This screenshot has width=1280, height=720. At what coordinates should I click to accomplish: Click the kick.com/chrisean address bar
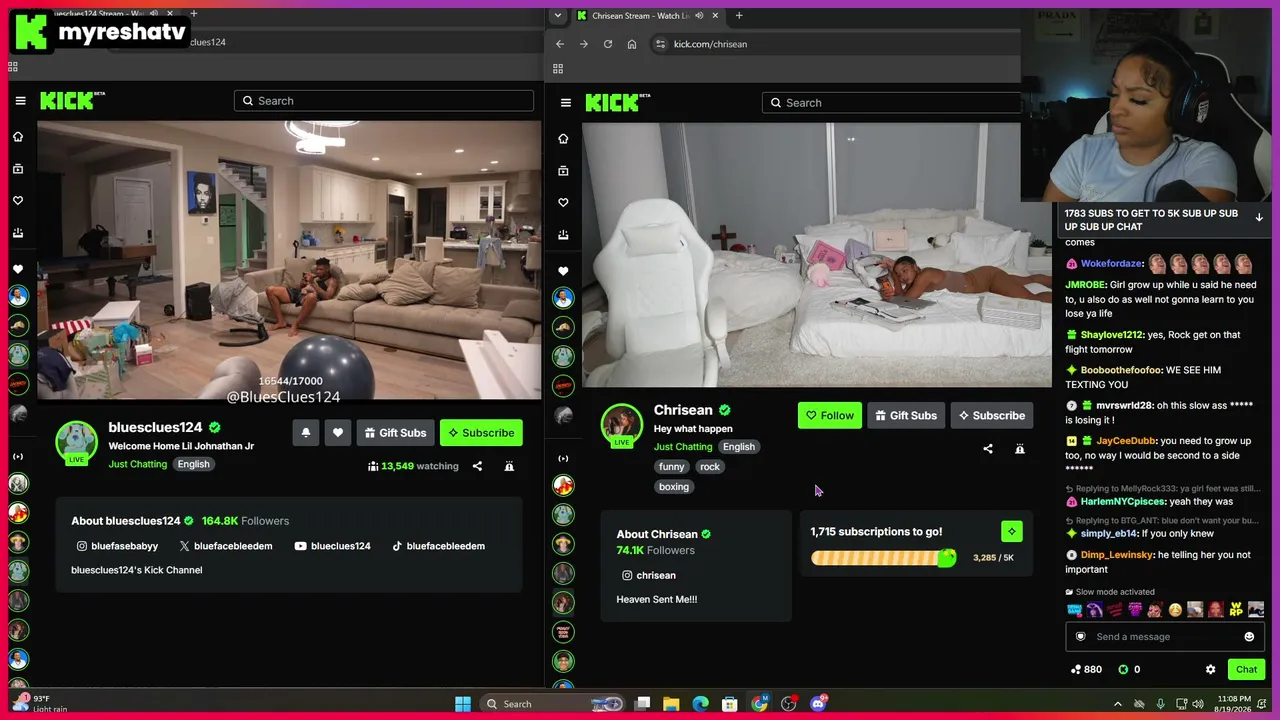834,44
